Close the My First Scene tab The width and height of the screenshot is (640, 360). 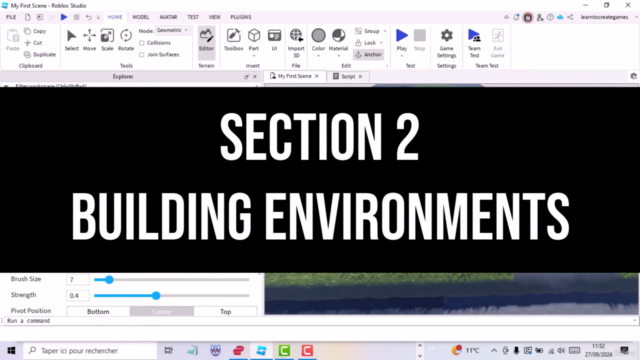tap(317, 76)
